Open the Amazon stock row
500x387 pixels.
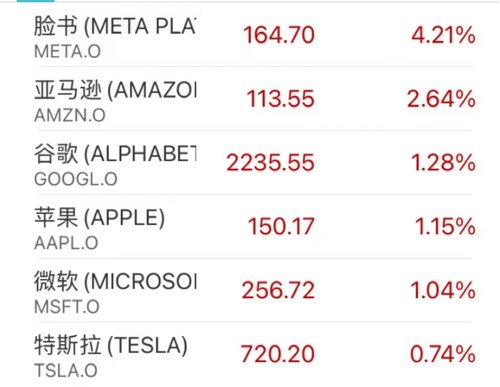[253, 99]
